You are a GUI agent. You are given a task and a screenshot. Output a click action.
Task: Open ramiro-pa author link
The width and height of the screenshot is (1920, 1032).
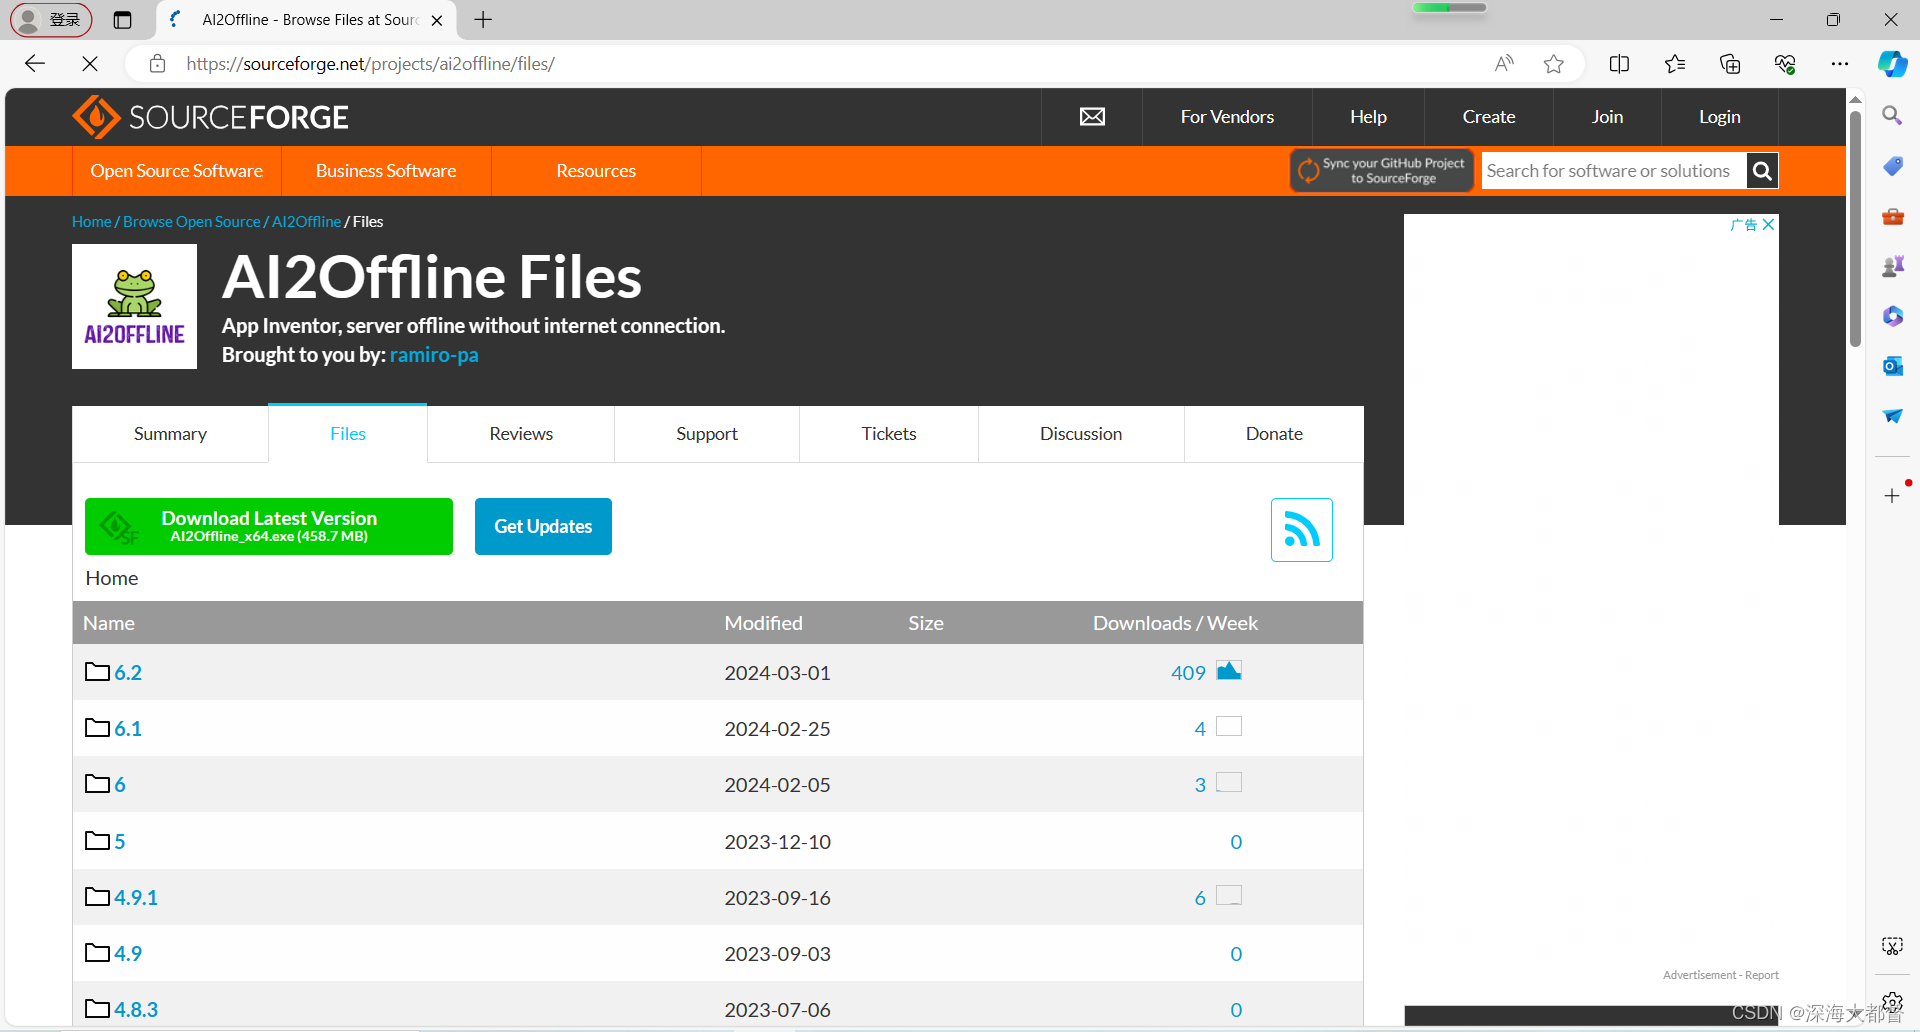(x=434, y=355)
